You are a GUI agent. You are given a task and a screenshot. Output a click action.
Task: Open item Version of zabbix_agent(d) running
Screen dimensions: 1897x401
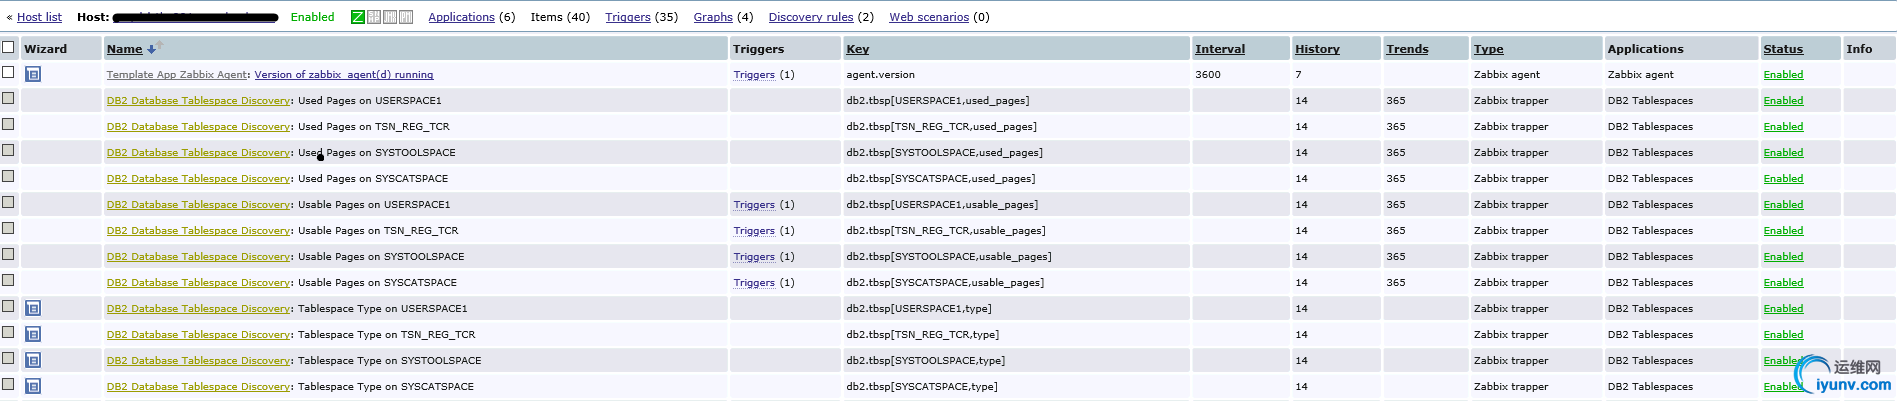tap(344, 75)
